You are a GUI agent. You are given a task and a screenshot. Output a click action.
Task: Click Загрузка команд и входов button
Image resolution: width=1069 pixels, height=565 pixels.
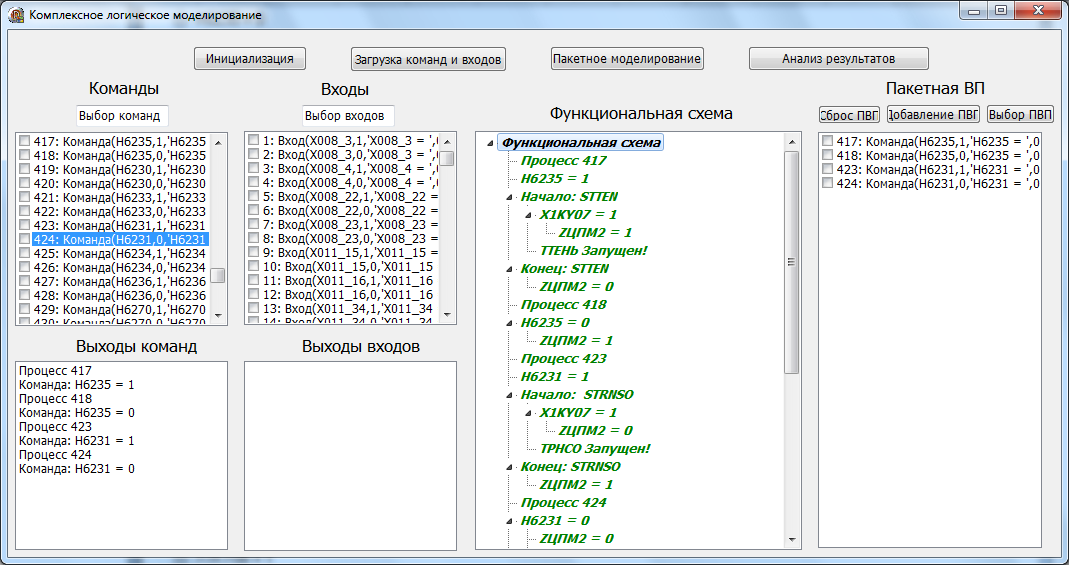(x=428, y=59)
